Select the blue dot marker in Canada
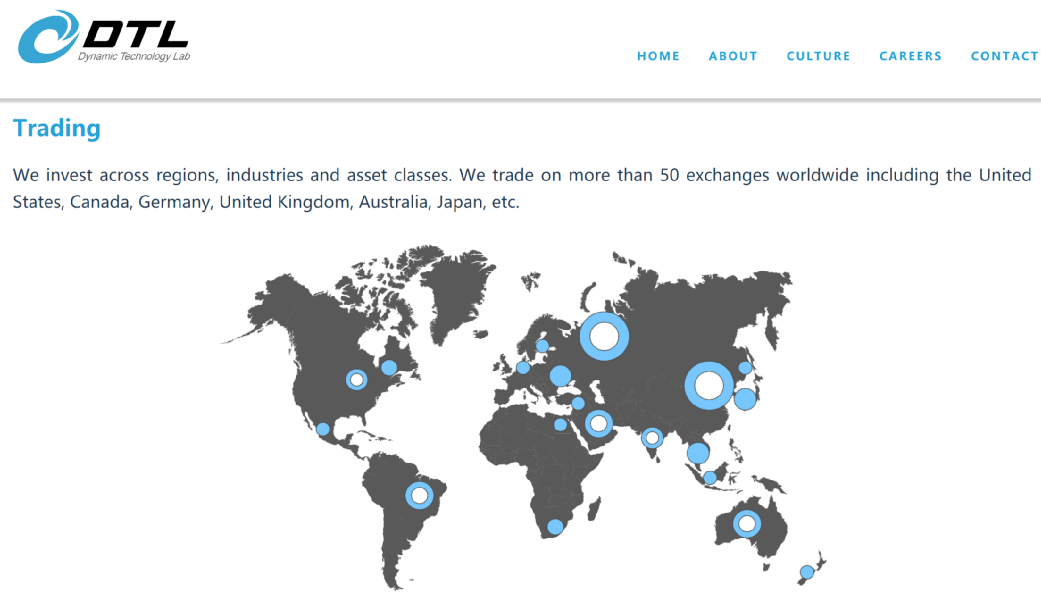Image resolution: width=1041 pixels, height=595 pixels. click(x=389, y=367)
